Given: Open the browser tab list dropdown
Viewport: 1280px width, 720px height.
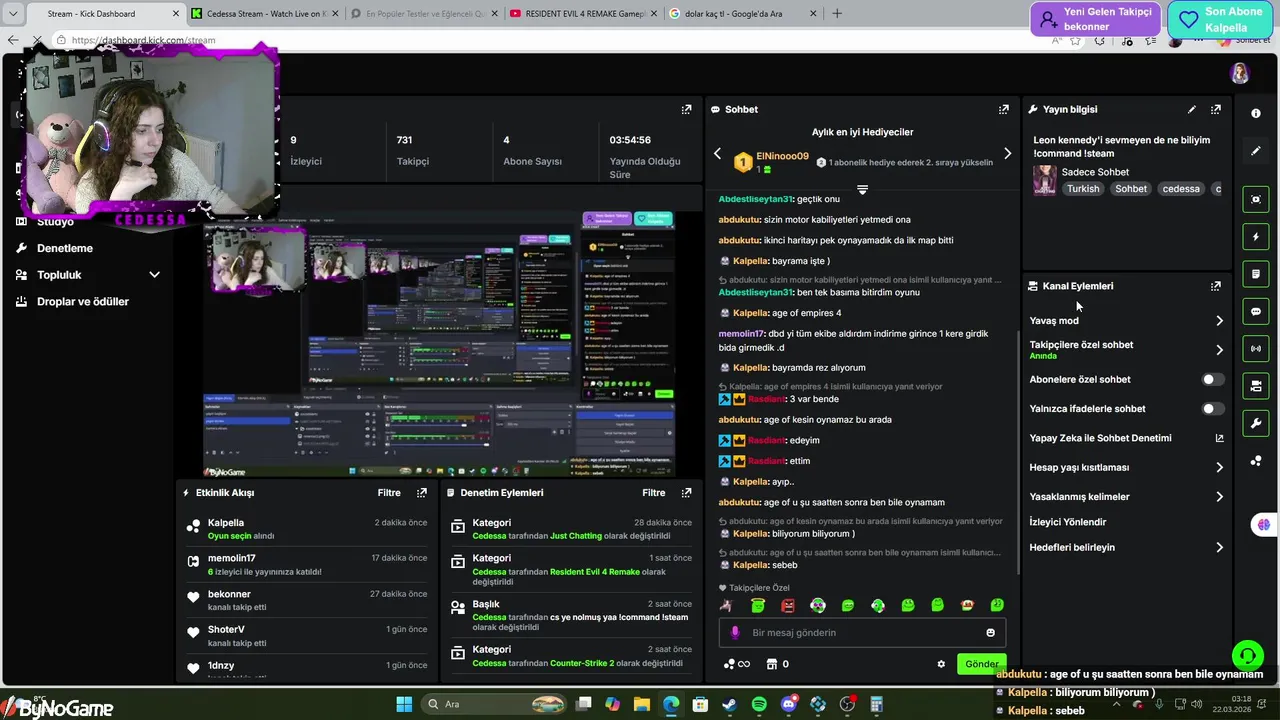Looking at the screenshot, I should point(13,14).
